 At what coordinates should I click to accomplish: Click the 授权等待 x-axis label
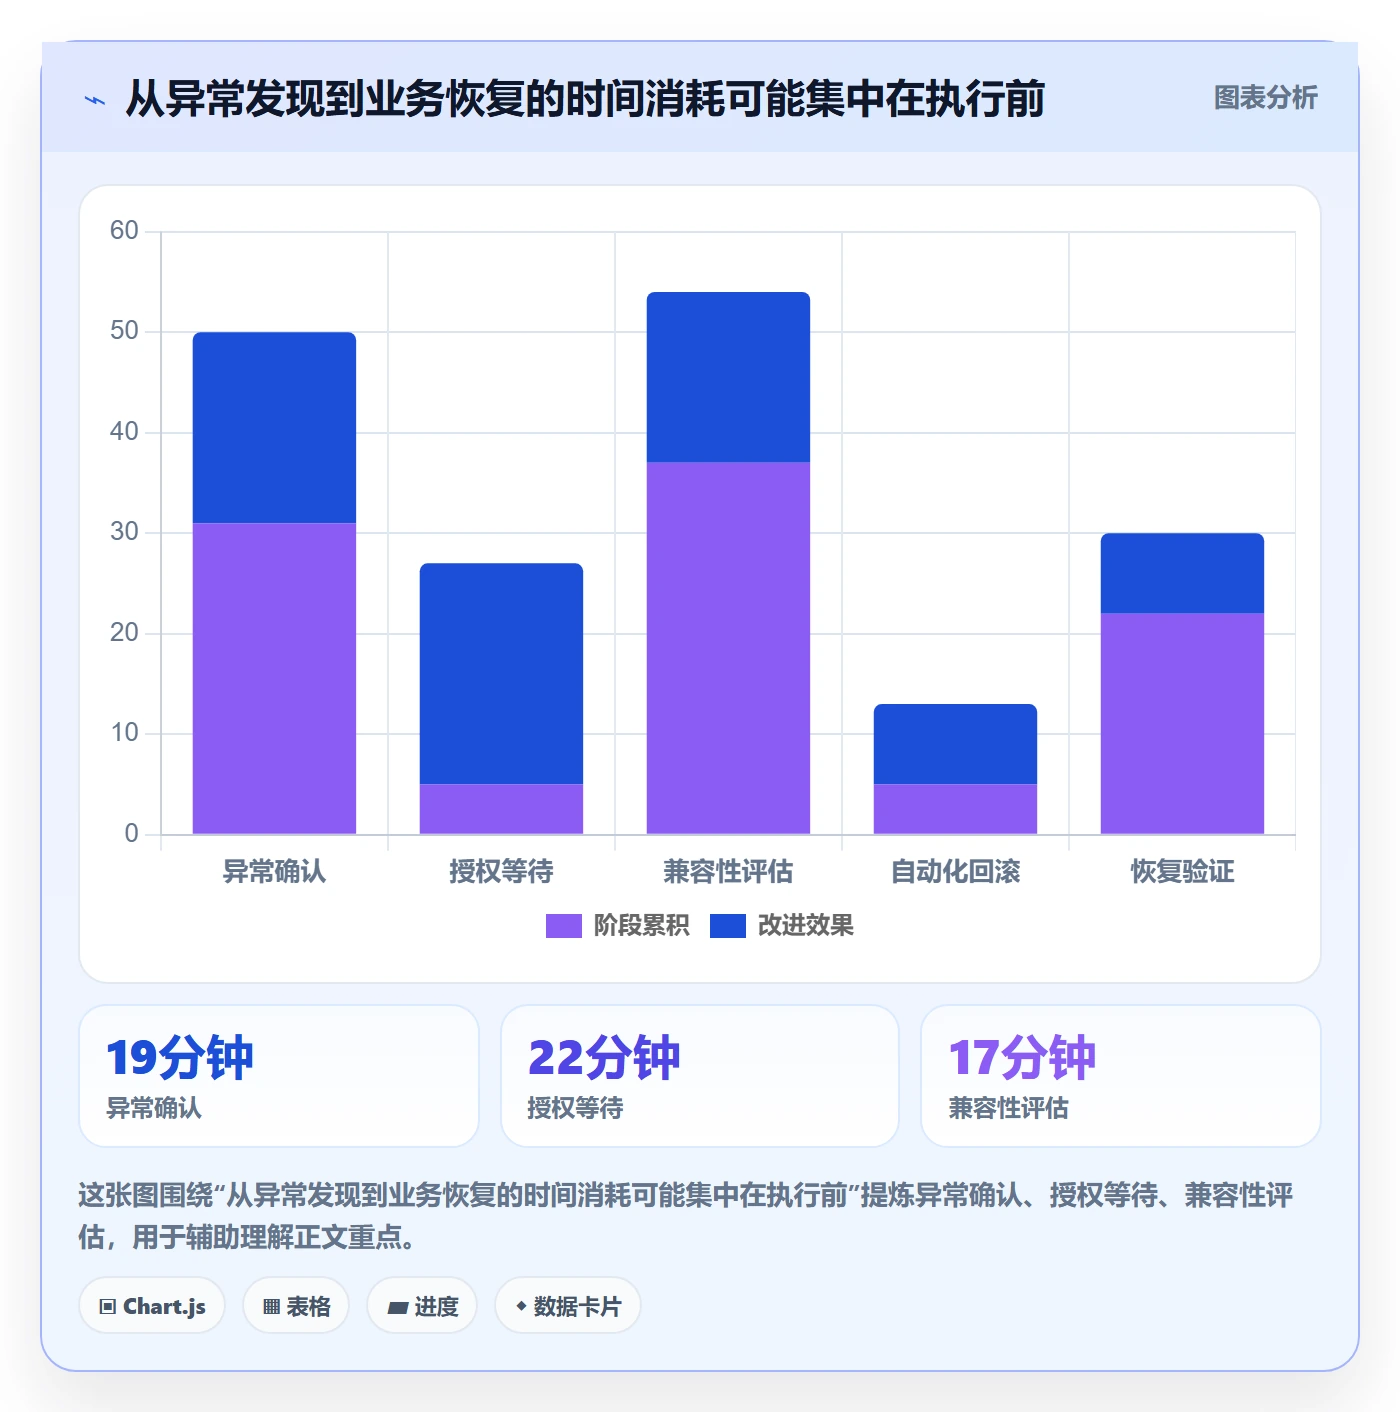click(x=501, y=872)
